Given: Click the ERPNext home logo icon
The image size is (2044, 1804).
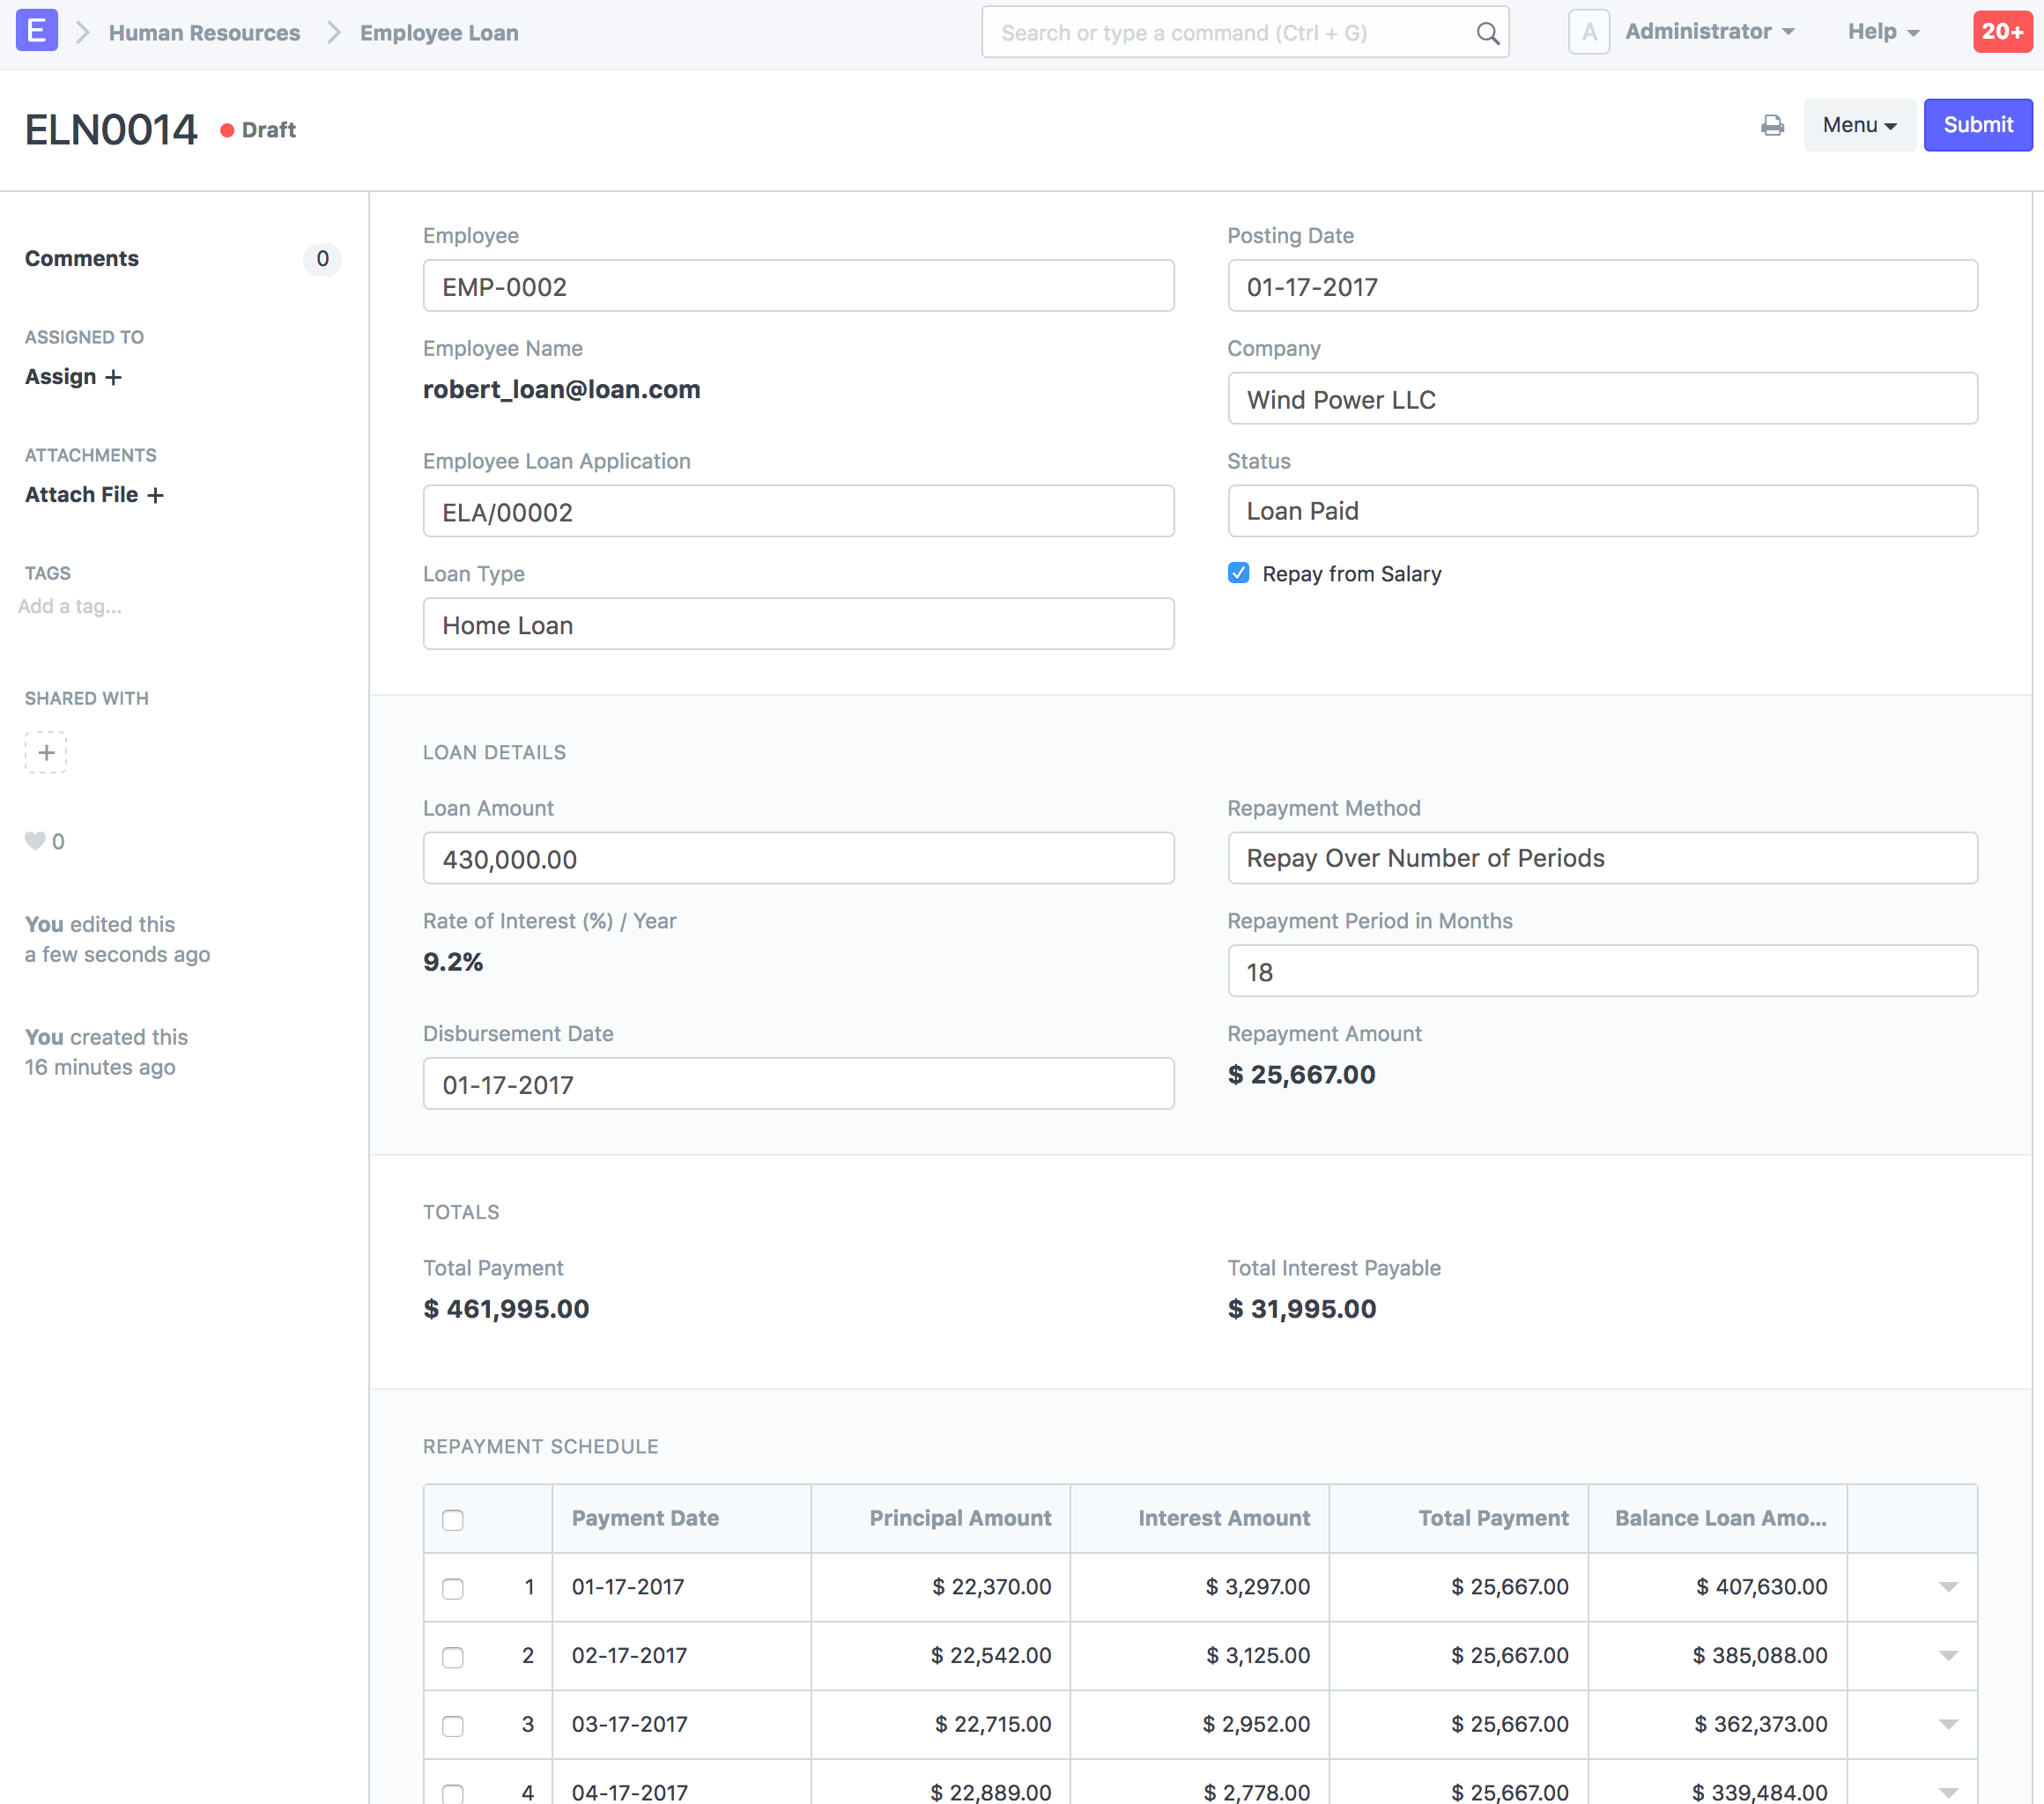Looking at the screenshot, I should (36, 31).
